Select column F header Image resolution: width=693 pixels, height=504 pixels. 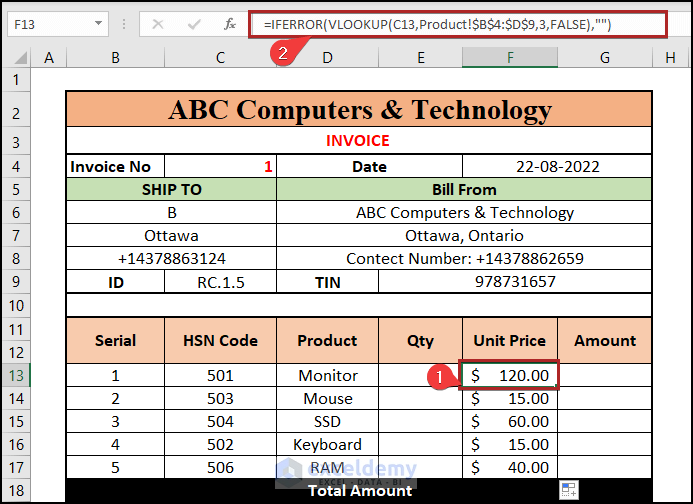510,57
